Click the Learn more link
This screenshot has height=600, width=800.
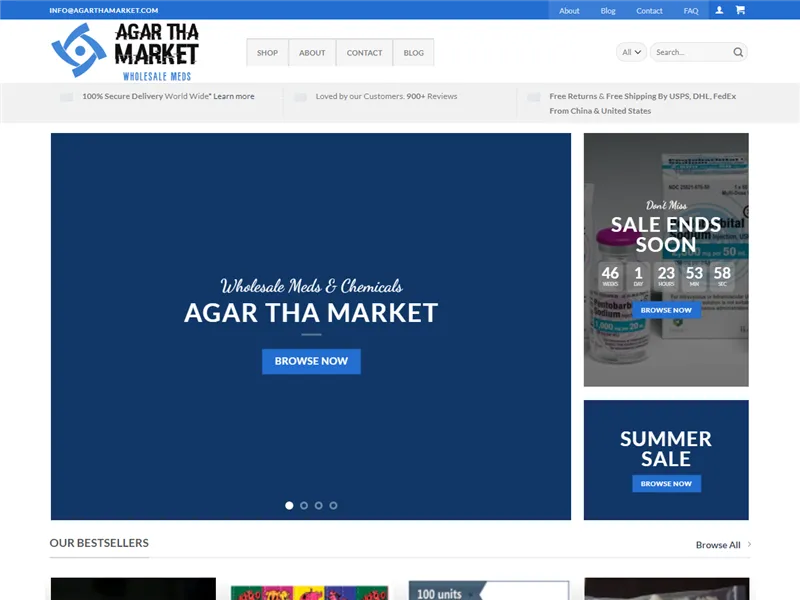tap(232, 96)
